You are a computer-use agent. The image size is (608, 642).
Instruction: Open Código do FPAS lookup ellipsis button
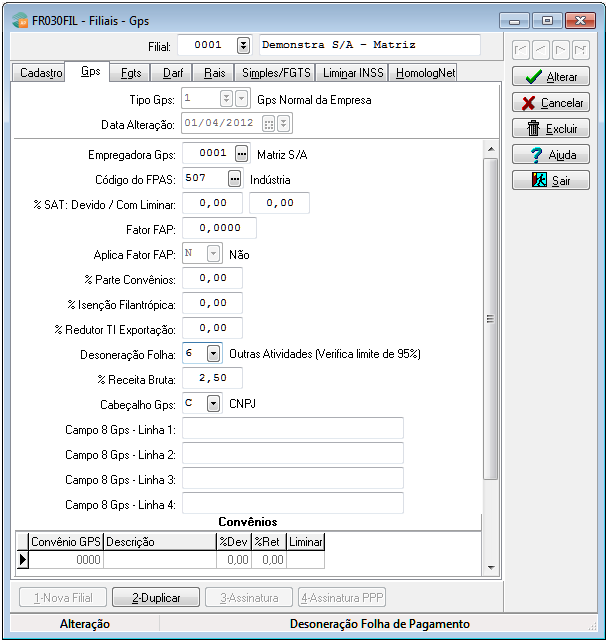(235, 179)
